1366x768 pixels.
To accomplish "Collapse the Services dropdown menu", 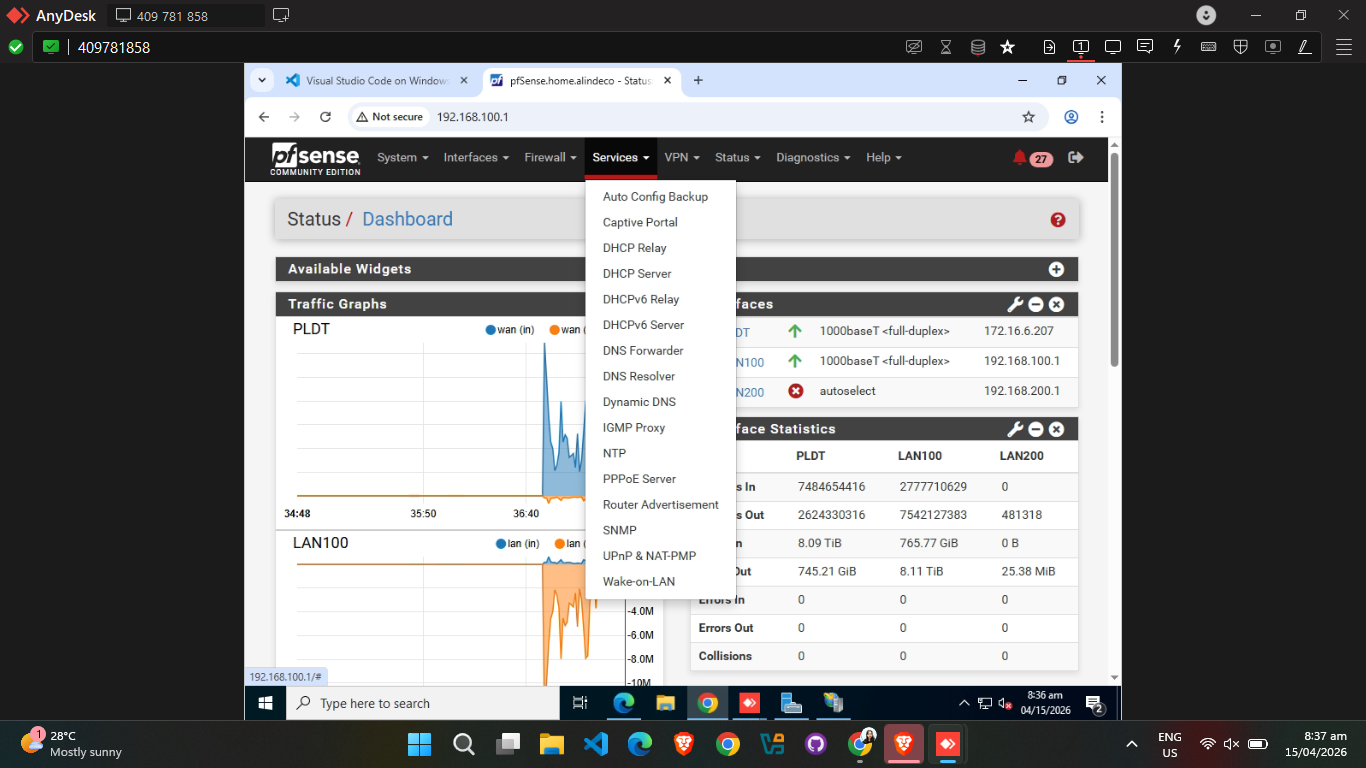I will (x=621, y=158).
